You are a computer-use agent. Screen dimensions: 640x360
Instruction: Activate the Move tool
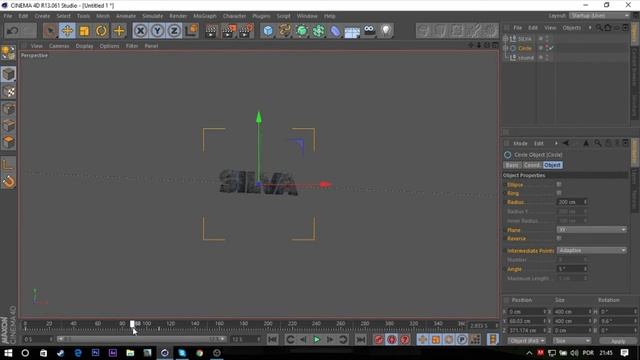click(67, 31)
